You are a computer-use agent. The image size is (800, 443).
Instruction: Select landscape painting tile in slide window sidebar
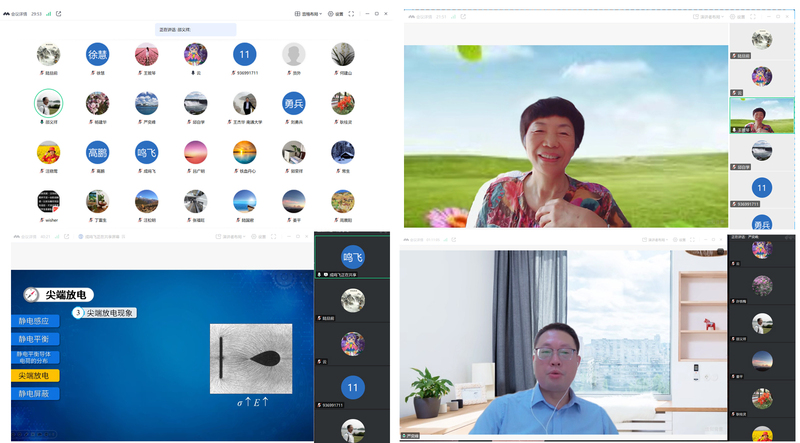coord(352,300)
